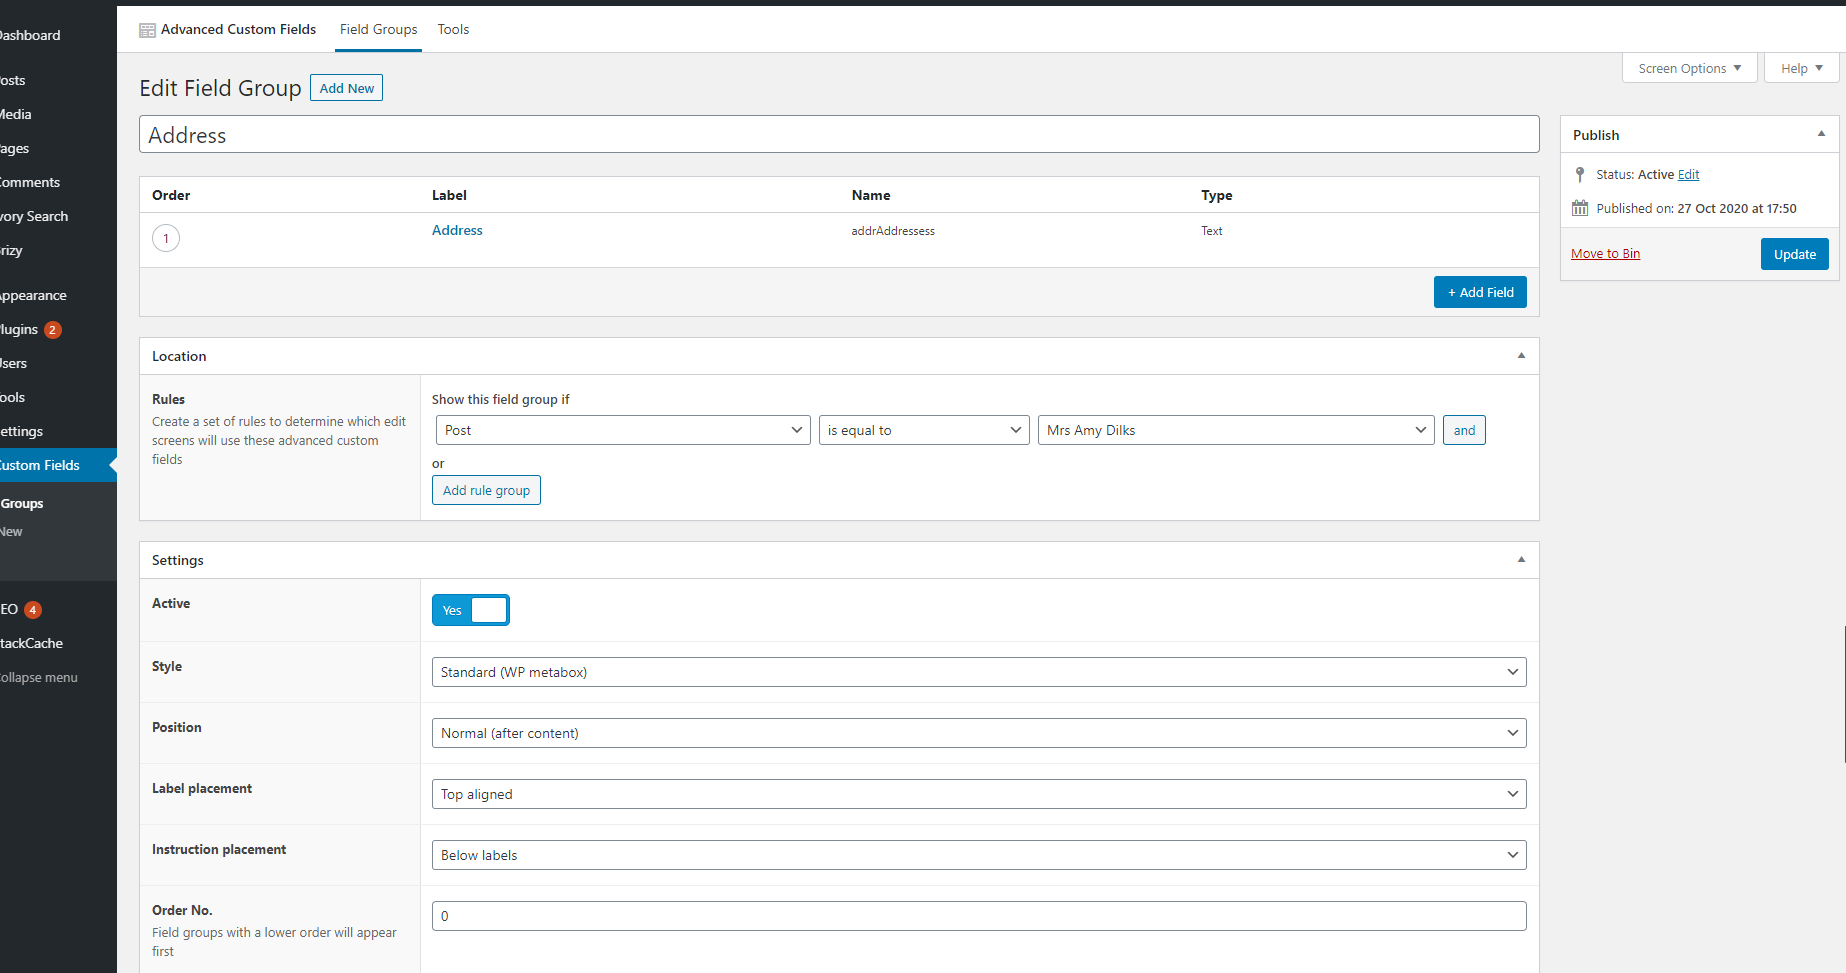Viewport: 1846px width, 973px height.
Task: Open the Help dropdown
Action: coord(1802,68)
